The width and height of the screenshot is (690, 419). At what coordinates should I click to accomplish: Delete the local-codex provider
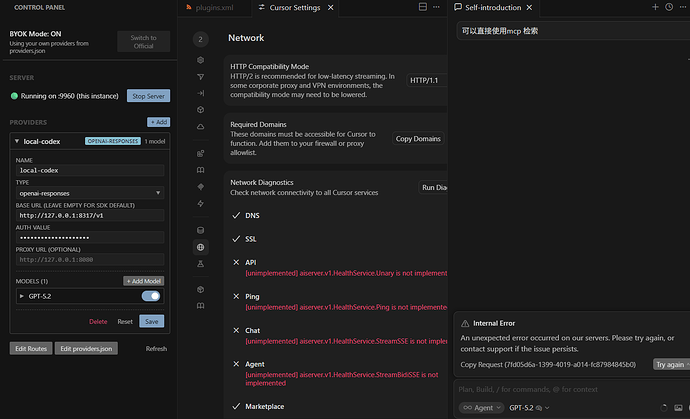point(98,322)
